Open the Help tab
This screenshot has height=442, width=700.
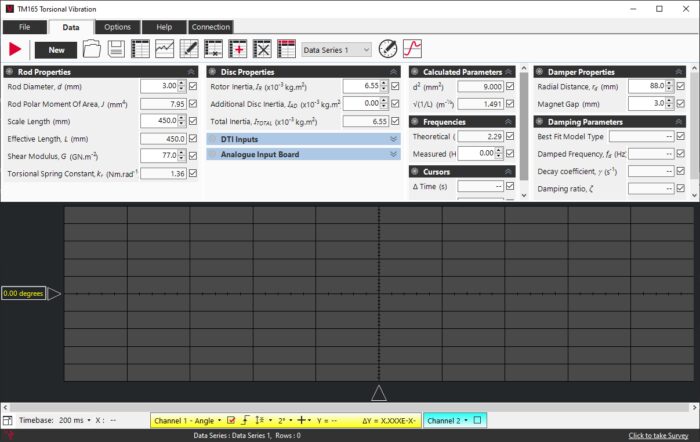[164, 27]
